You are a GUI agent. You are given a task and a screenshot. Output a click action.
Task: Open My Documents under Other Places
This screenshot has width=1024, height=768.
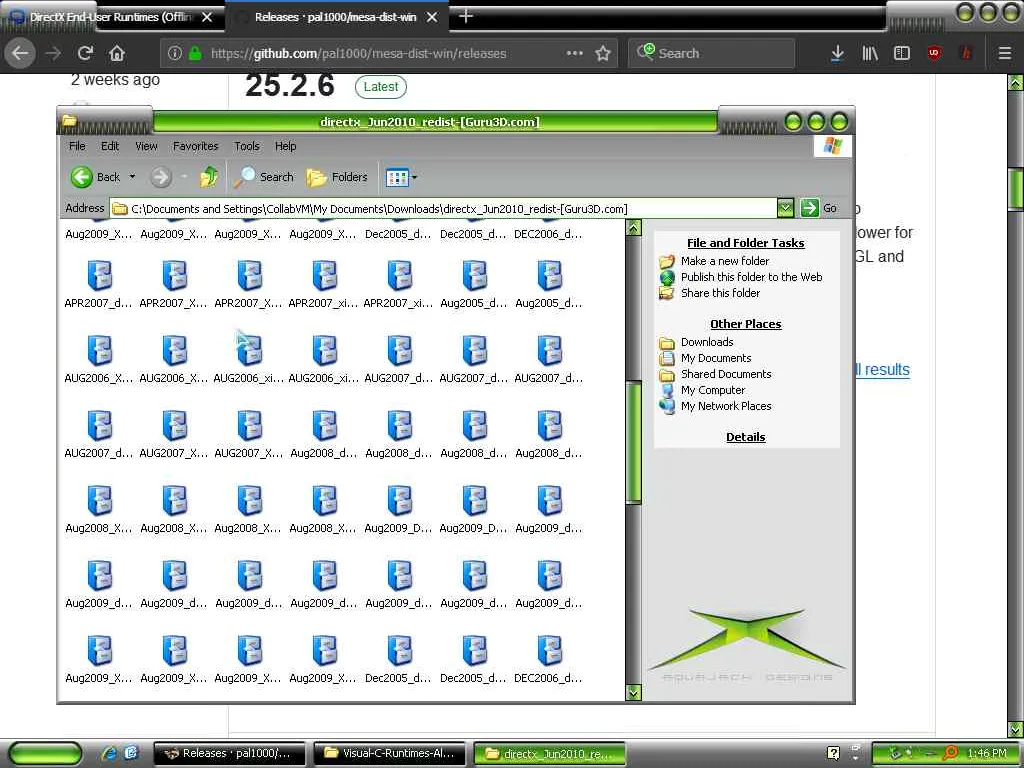(716, 358)
